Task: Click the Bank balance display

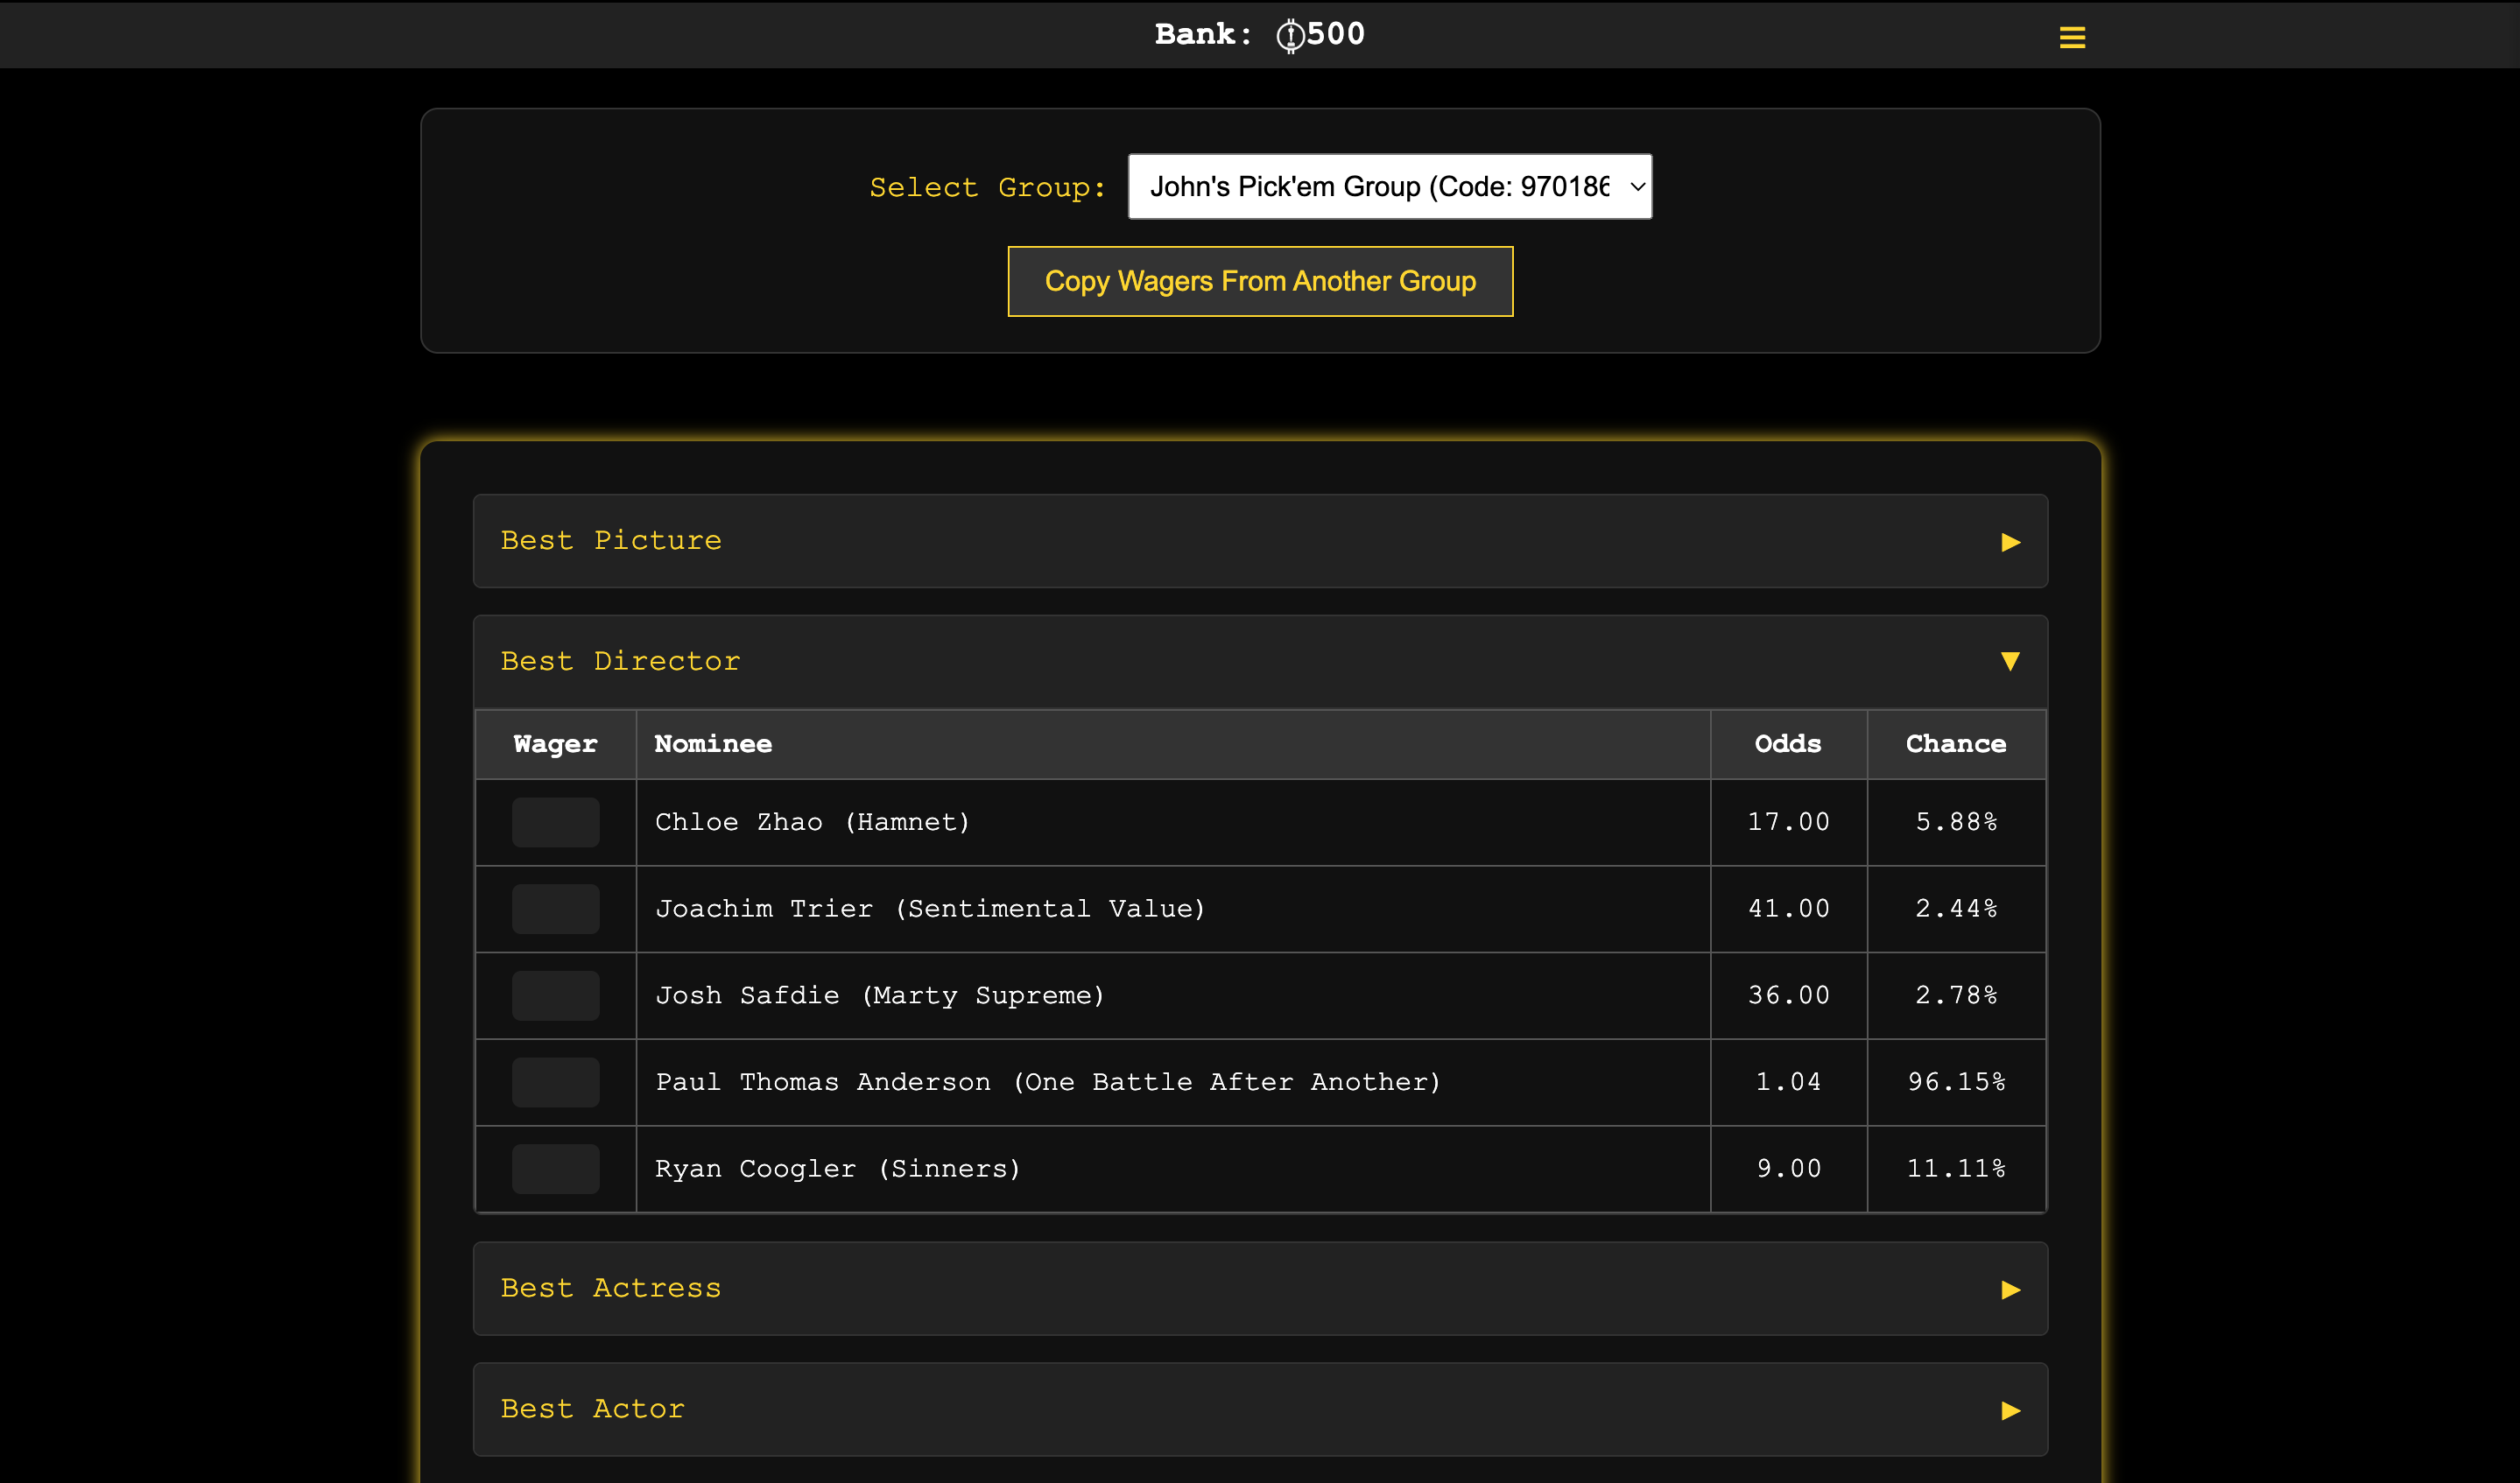Action: (x=1258, y=33)
